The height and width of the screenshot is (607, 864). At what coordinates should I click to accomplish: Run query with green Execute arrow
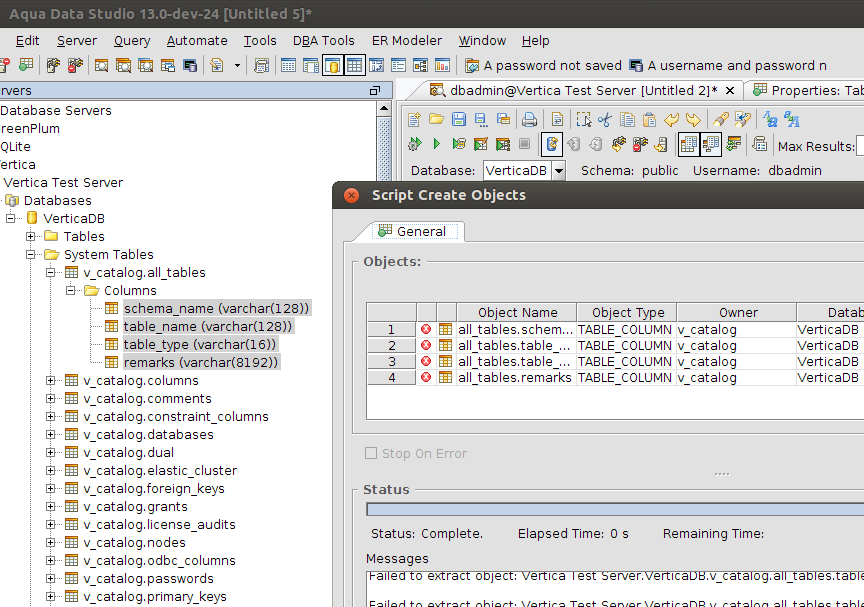click(x=436, y=144)
